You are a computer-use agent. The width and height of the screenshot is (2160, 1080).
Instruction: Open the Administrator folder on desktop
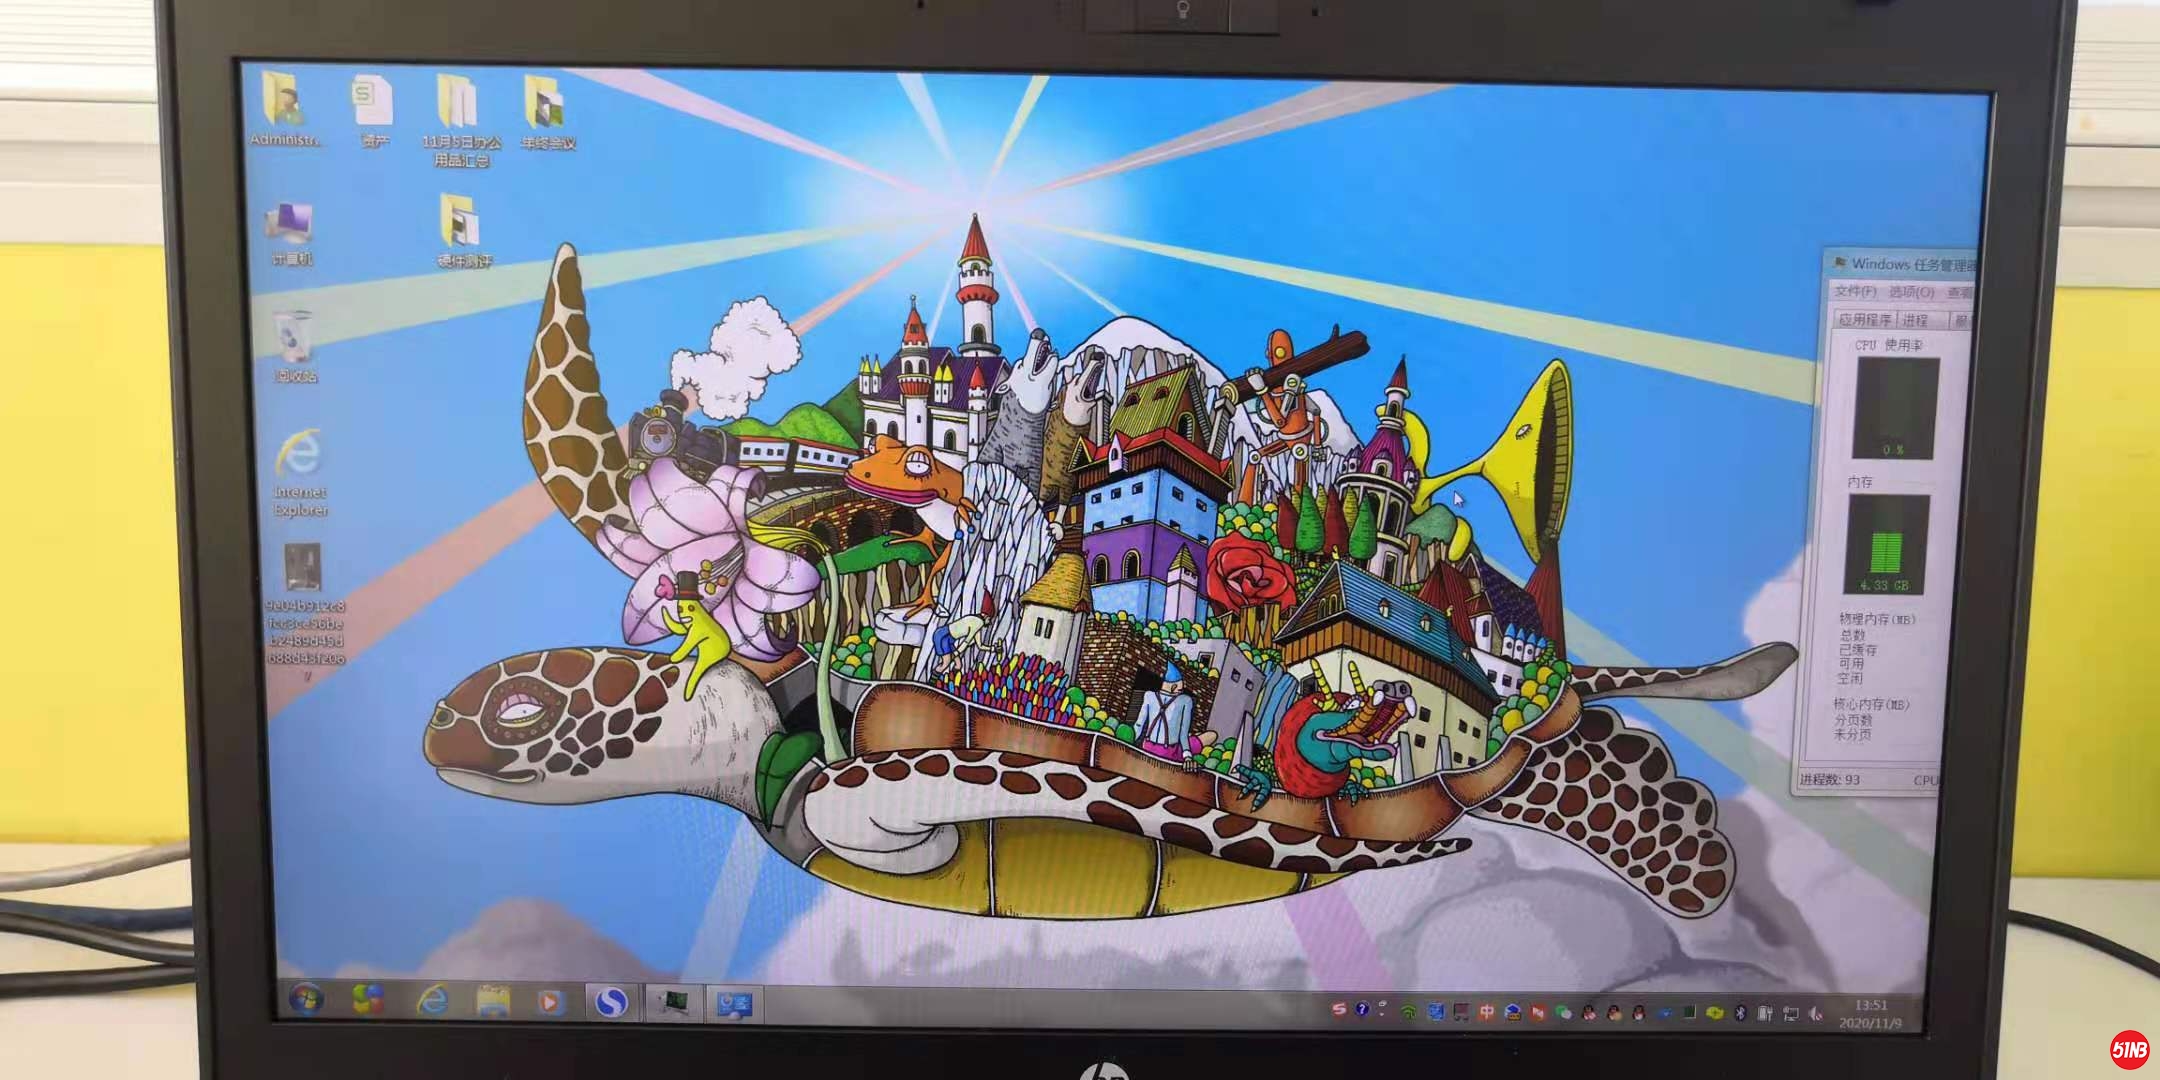(288, 109)
